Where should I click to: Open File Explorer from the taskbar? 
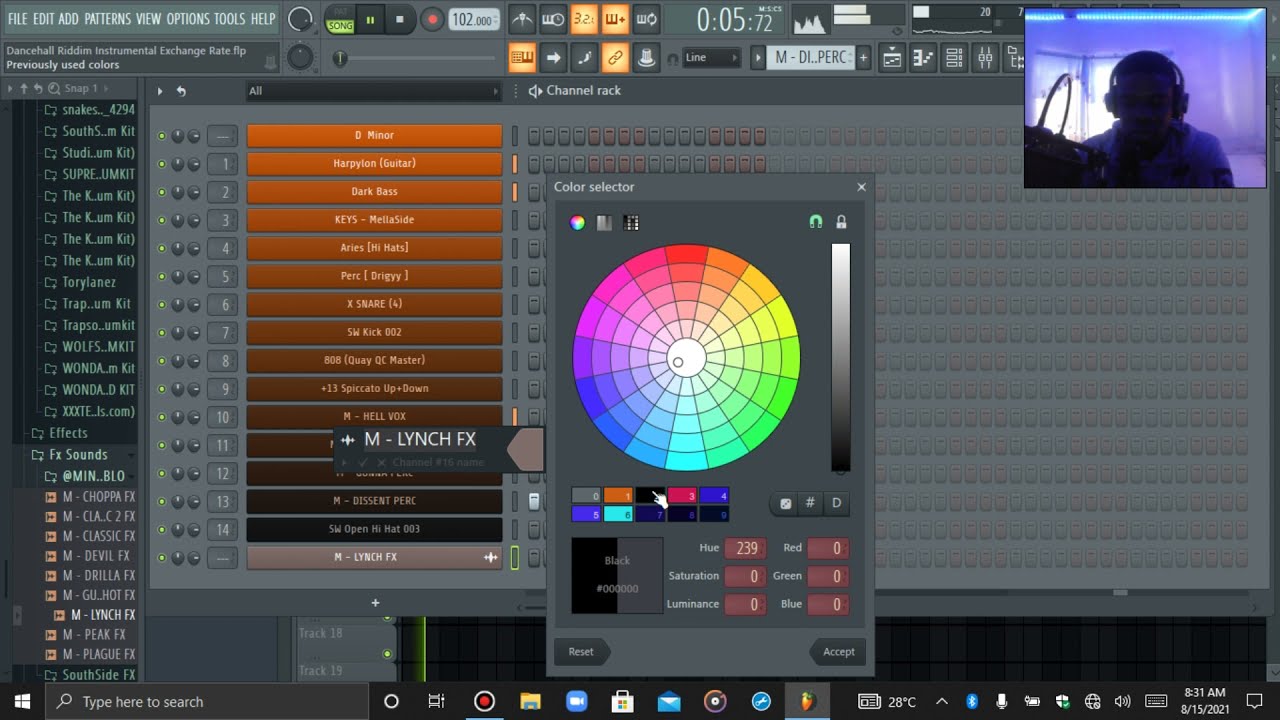point(530,701)
